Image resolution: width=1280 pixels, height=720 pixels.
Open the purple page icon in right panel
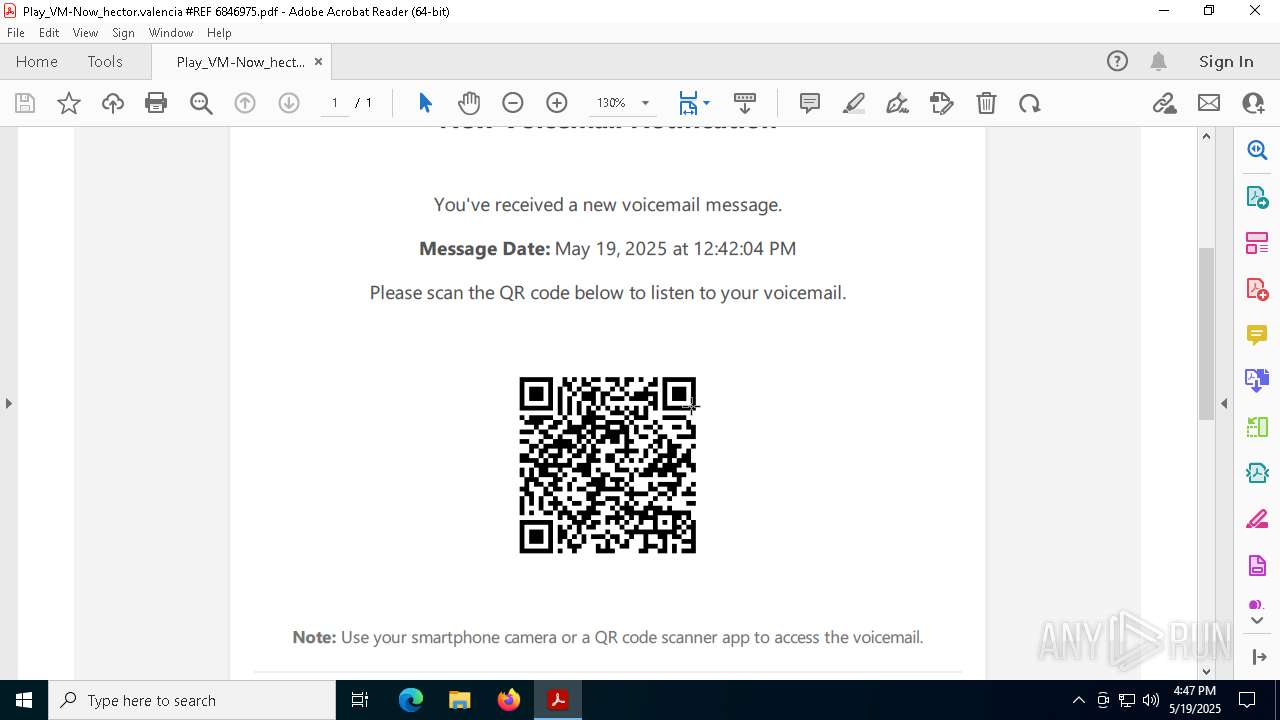click(1257, 566)
